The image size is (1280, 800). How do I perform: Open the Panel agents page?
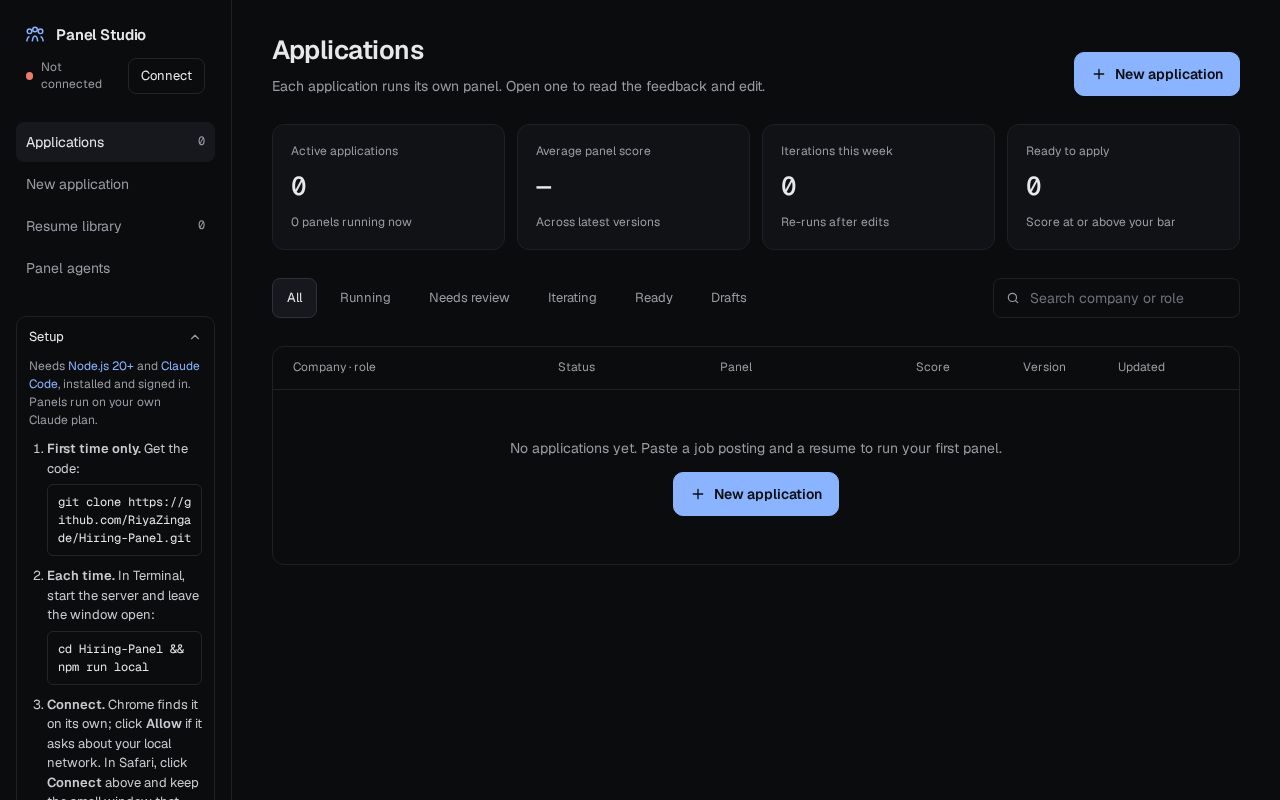click(x=115, y=268)
